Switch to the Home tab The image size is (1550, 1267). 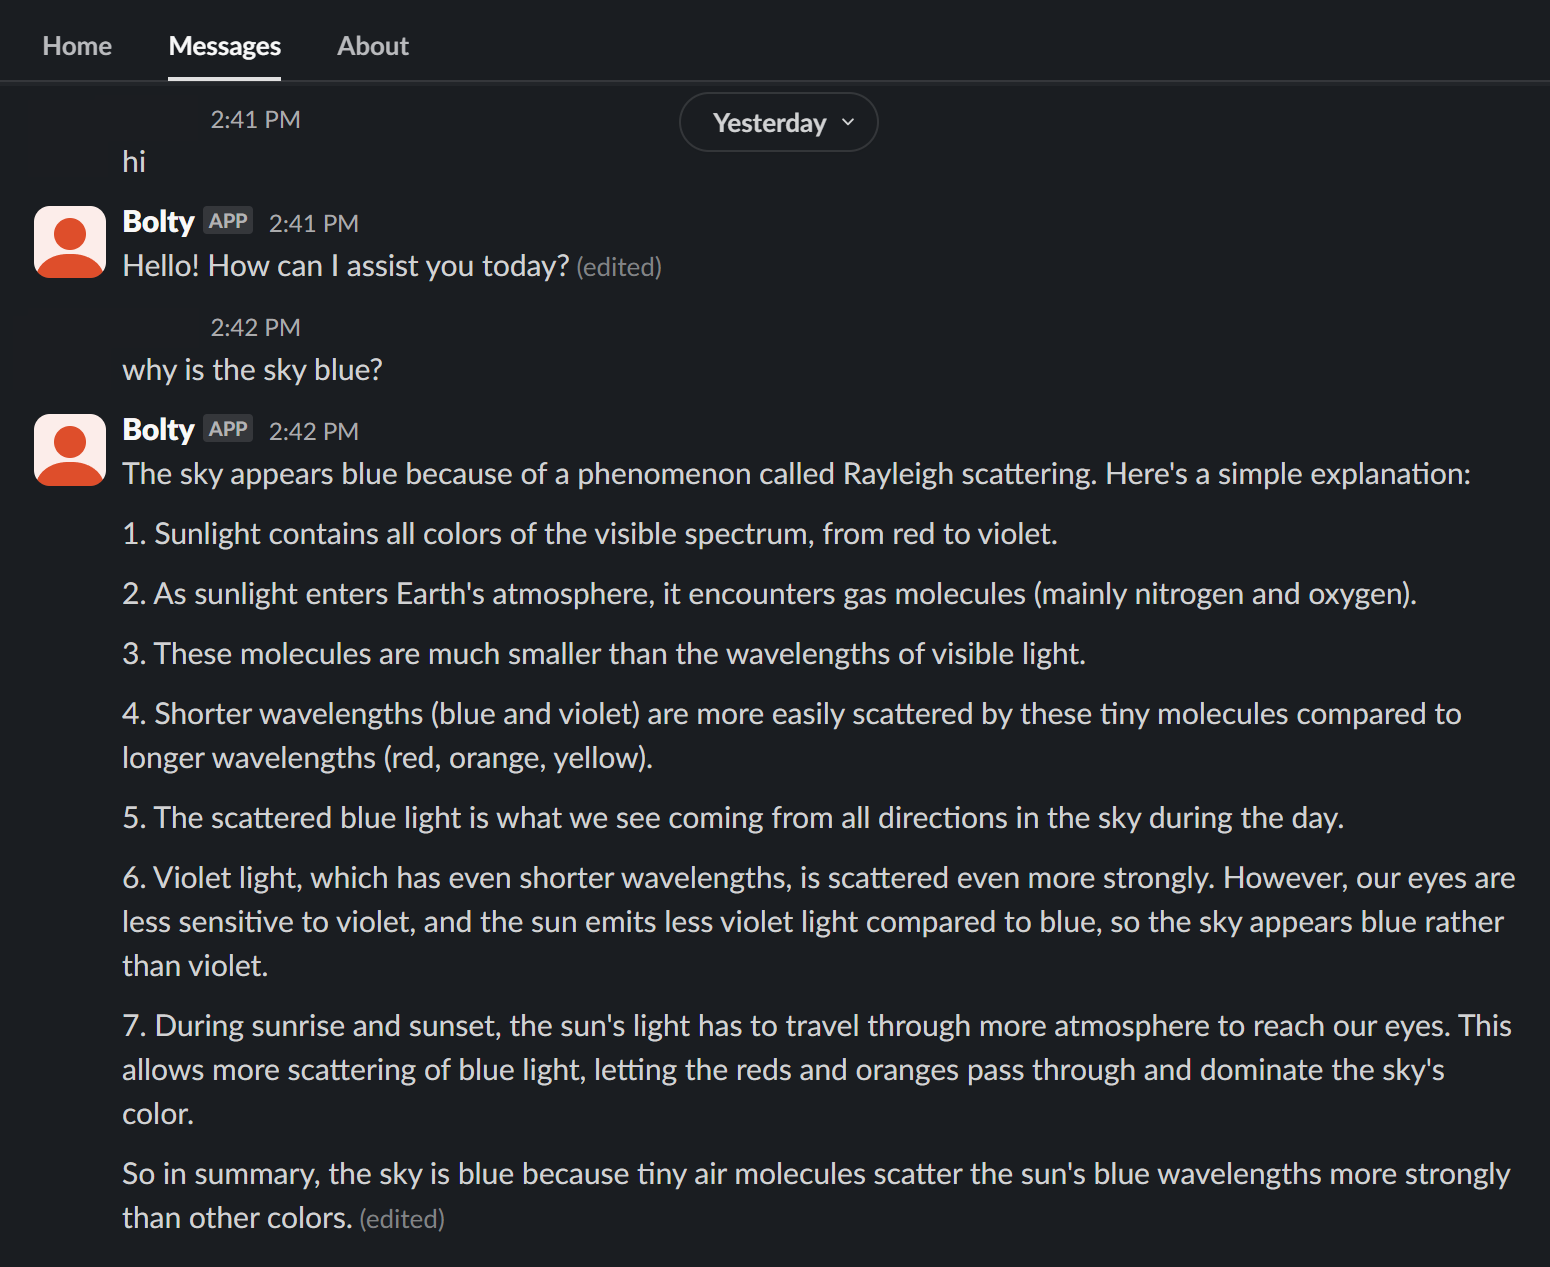(x=77, y=46)
